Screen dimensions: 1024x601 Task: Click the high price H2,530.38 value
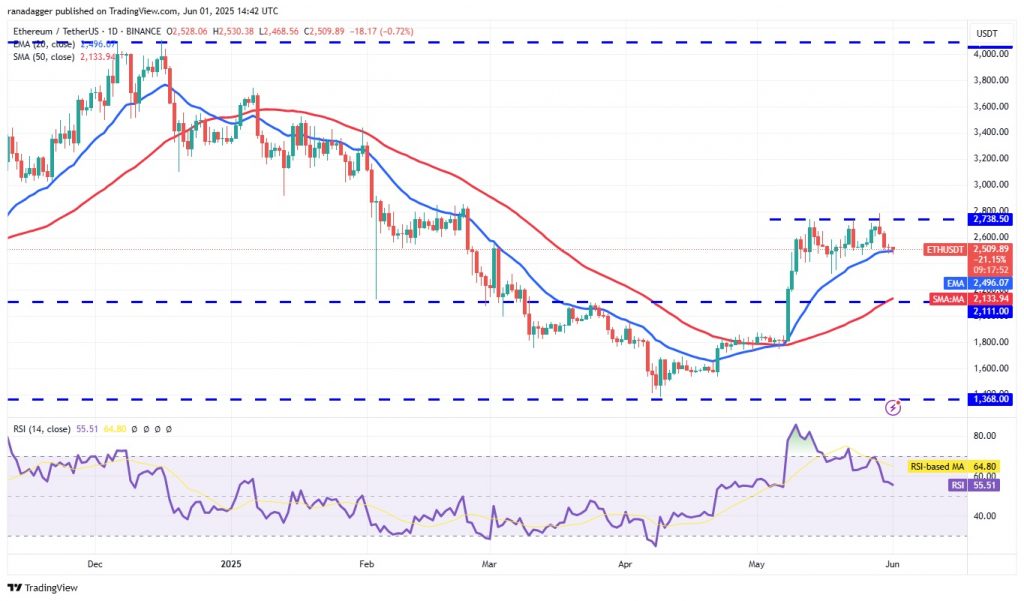(x=233, y=31)
